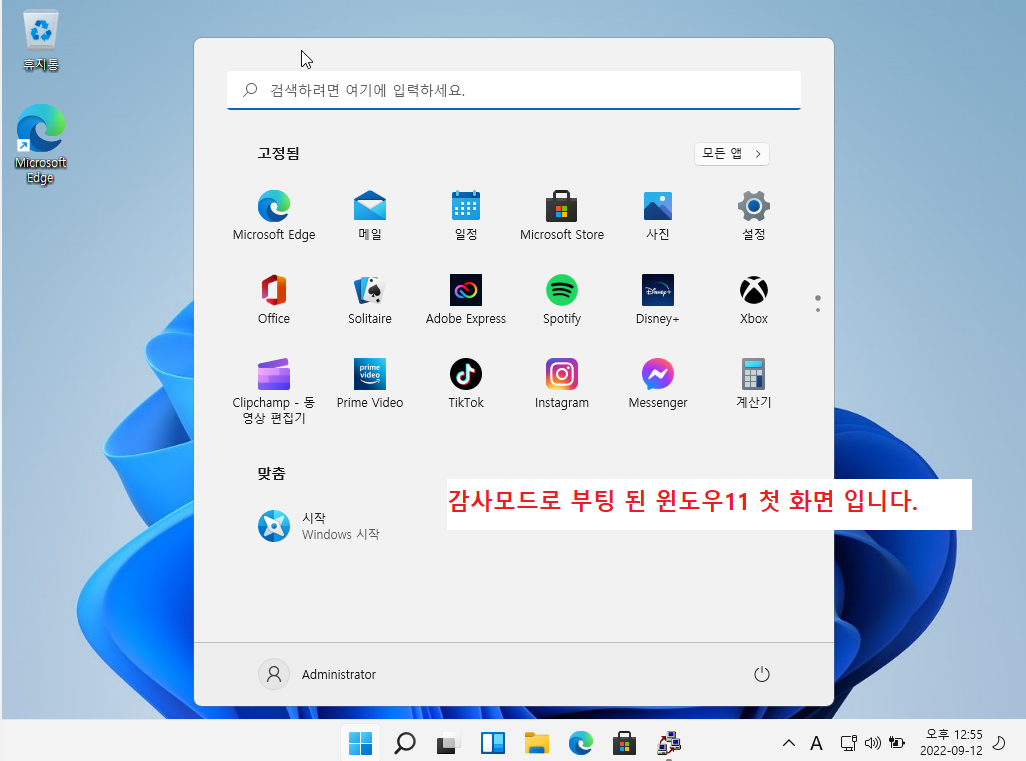Open taskbar Search magnifier

point(405,743)
